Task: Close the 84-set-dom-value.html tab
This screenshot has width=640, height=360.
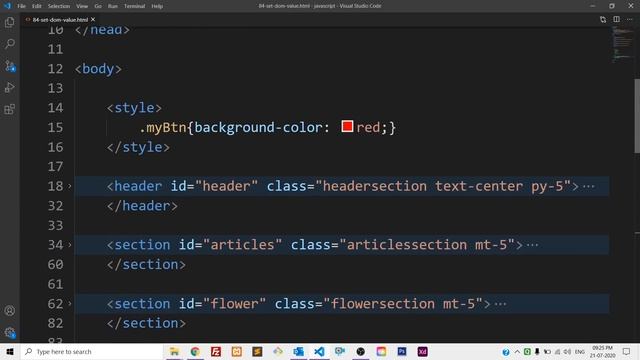Action: coord(93,19)
